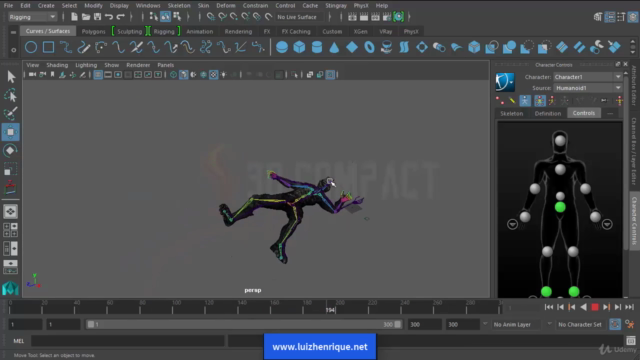Create a NURBS plane from the shelf
This screenshot has width=640, height=360.
(x=352, y=47)
